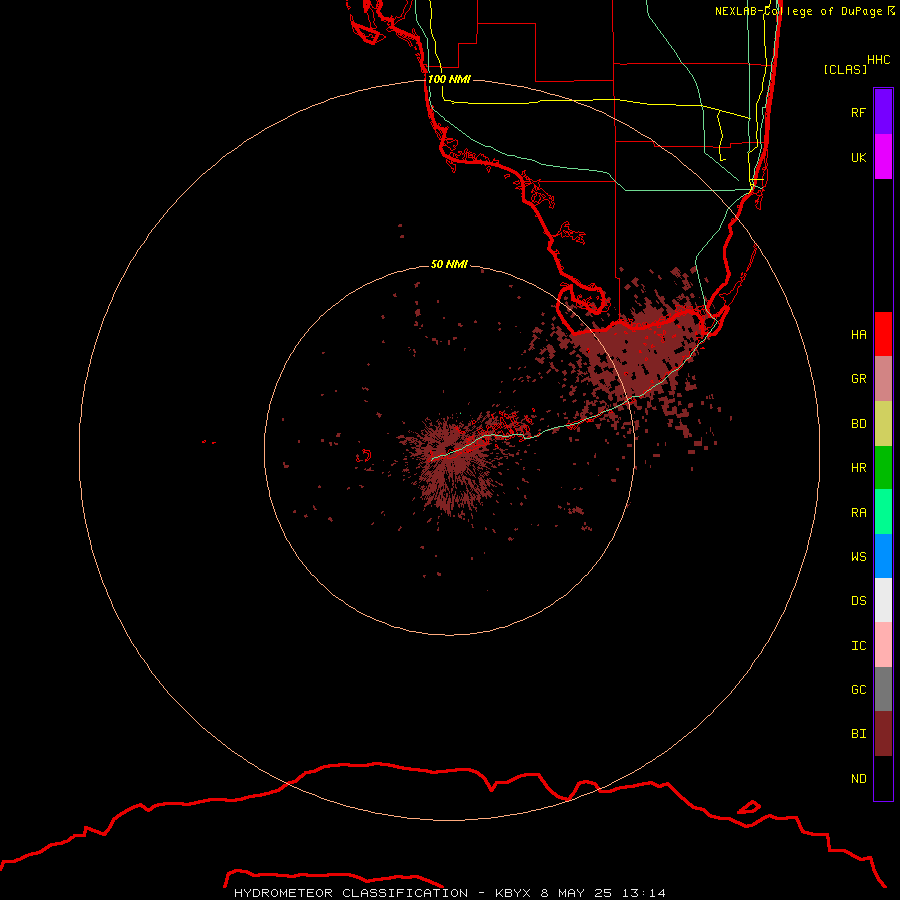
Task: Click the ND legend label
Action: tap(858, 779)
